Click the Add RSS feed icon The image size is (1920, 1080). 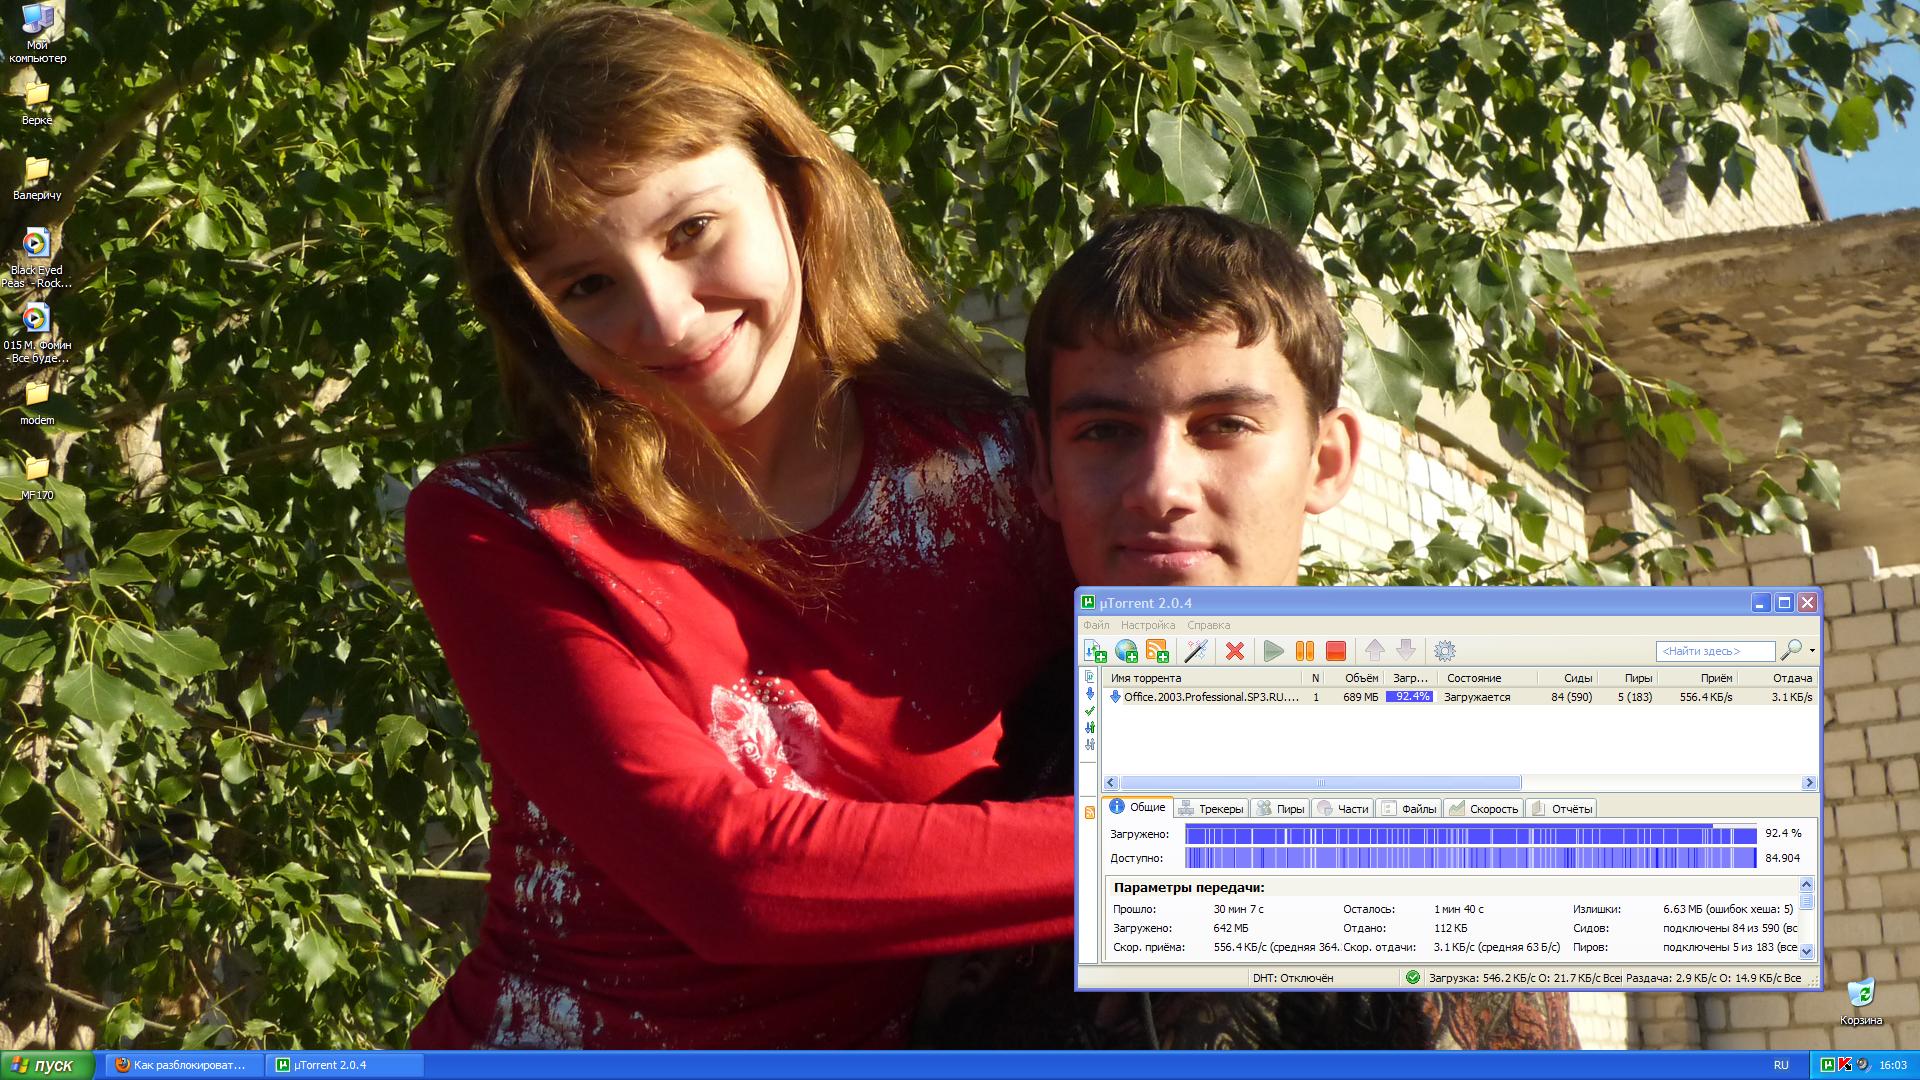pos(1157,651)
